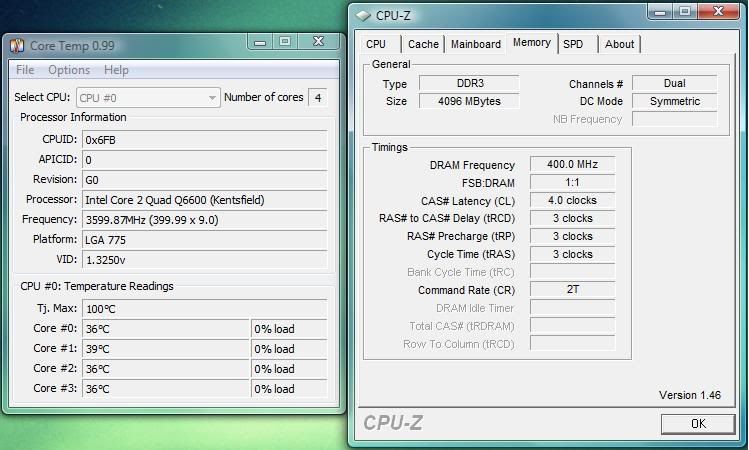Click the APICID value 0
The image size is (749, 450).
[x=204, y=160]
